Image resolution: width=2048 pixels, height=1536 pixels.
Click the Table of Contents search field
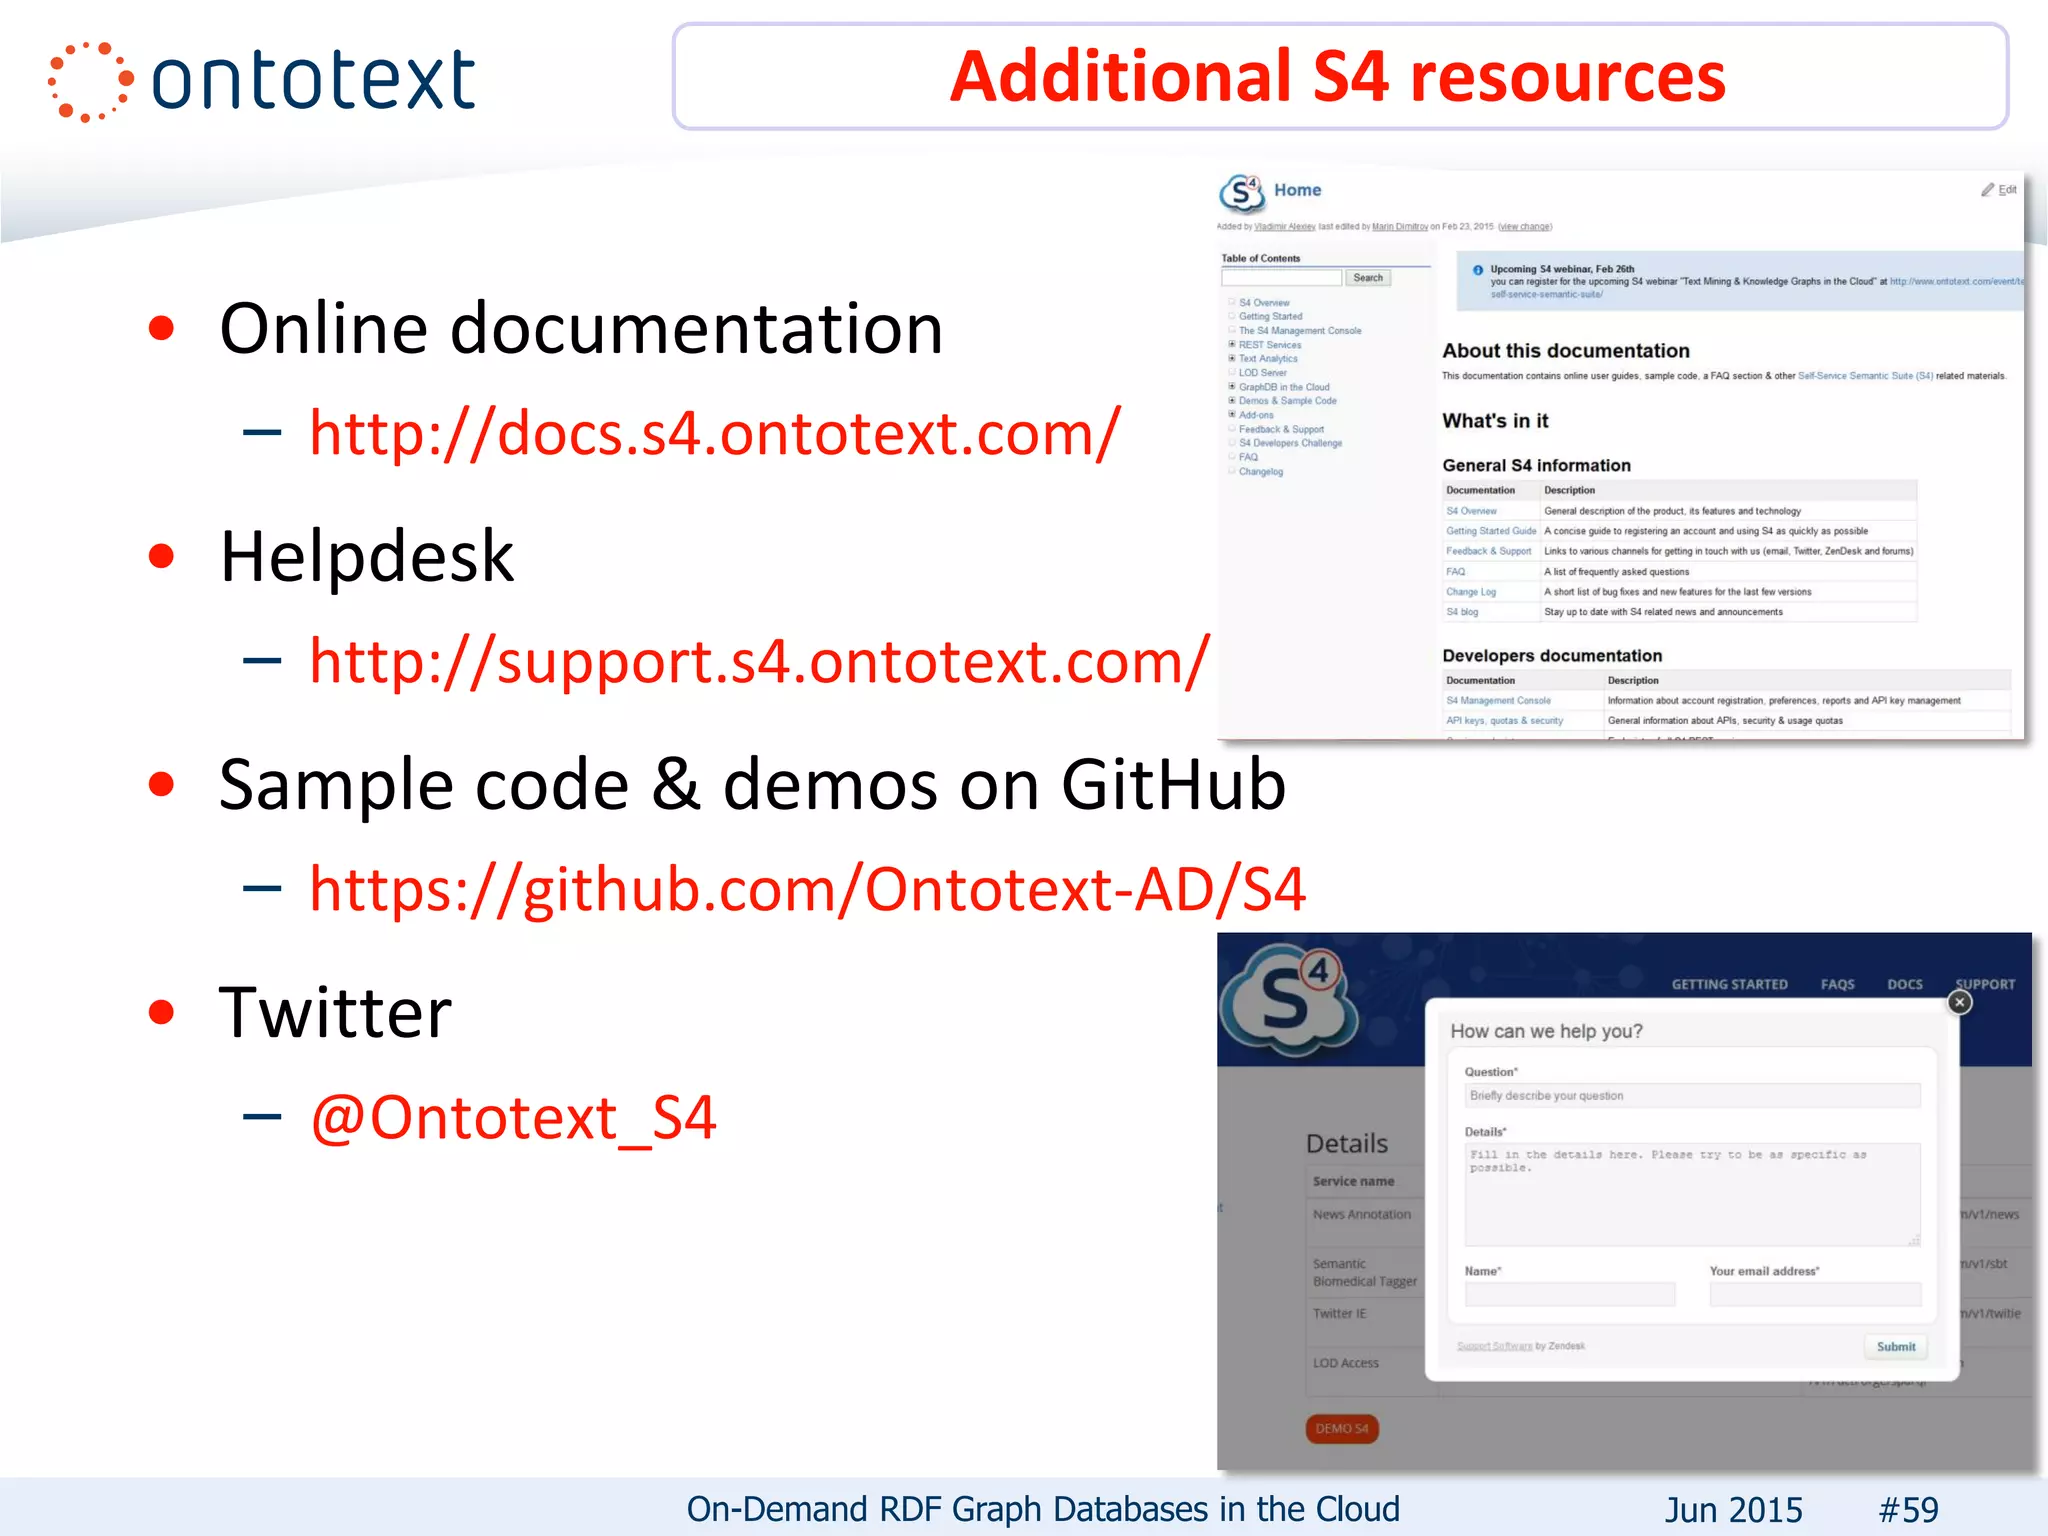pyautogui.click(x=1281, y=278)
